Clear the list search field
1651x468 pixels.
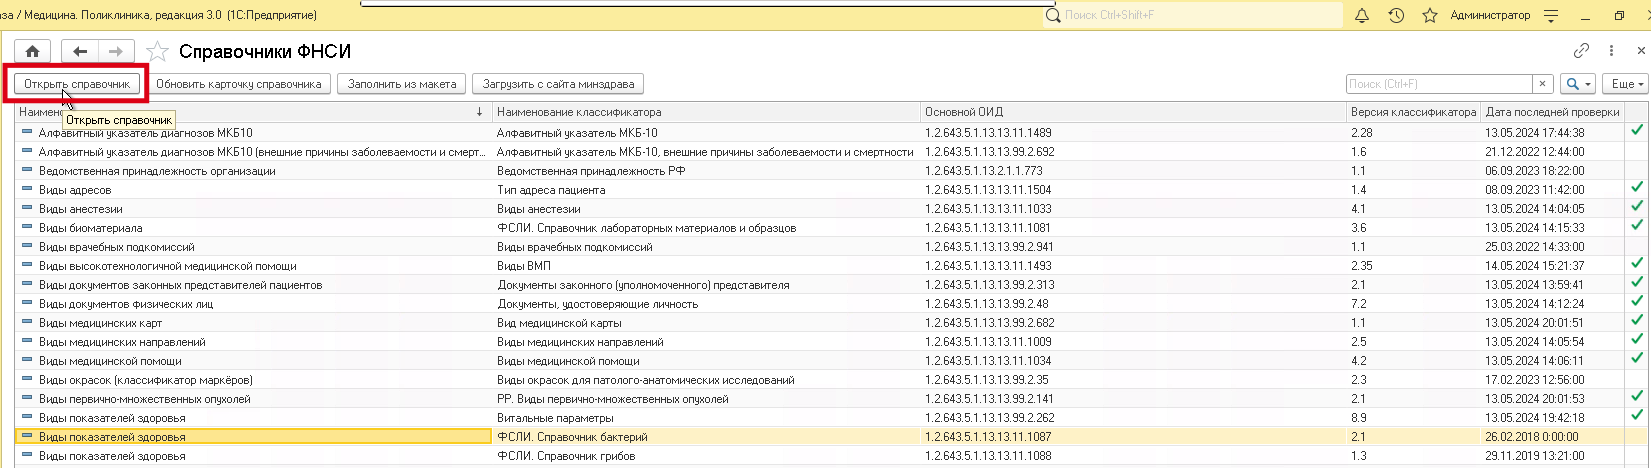tap(1543, 84)
